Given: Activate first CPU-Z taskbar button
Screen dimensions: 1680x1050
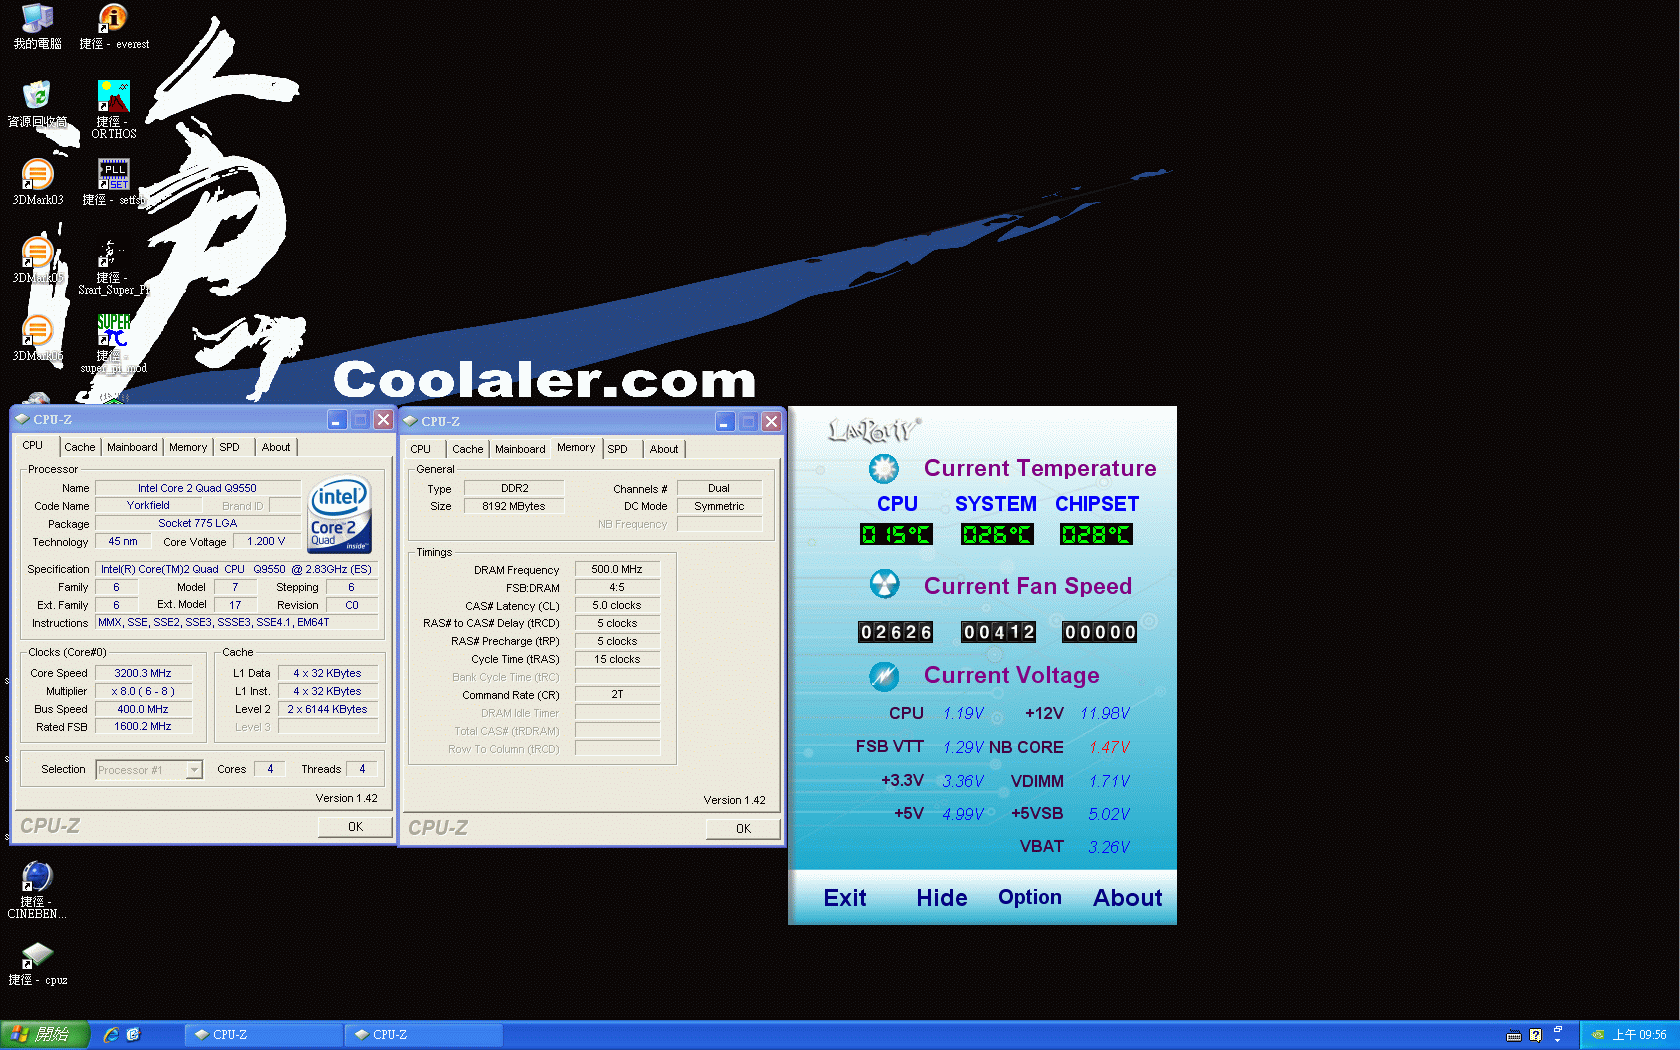Looking at the screenshot, I should pos(263,1035).
